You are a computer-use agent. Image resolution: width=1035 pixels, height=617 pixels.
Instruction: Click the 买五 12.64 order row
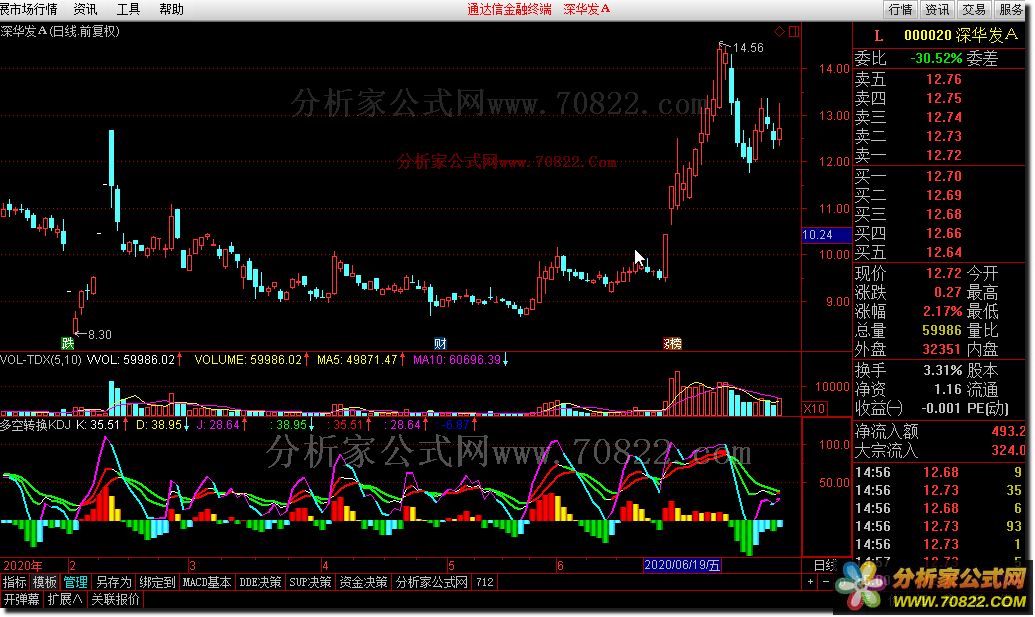(x=941, y=253)
